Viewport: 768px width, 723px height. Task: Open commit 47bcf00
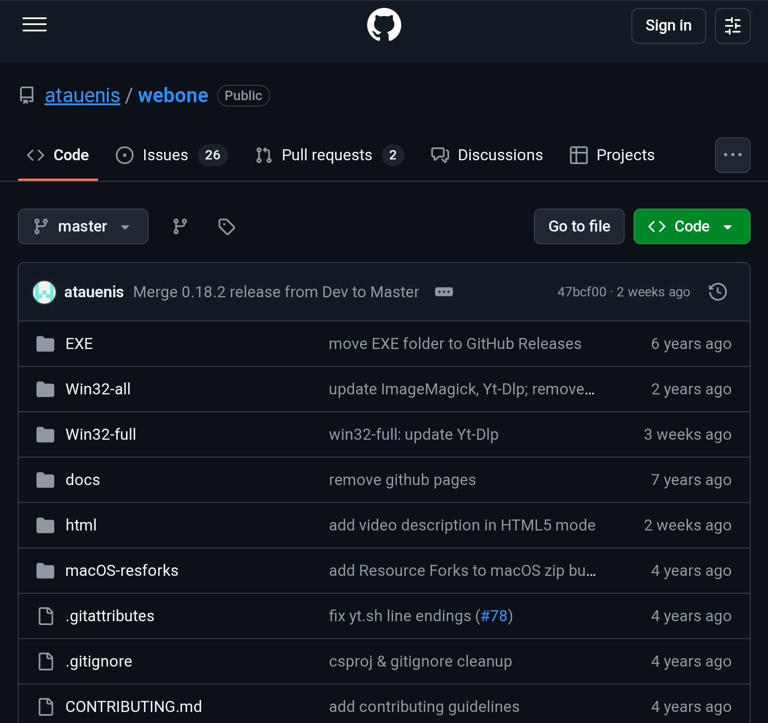tap(581, 292)
